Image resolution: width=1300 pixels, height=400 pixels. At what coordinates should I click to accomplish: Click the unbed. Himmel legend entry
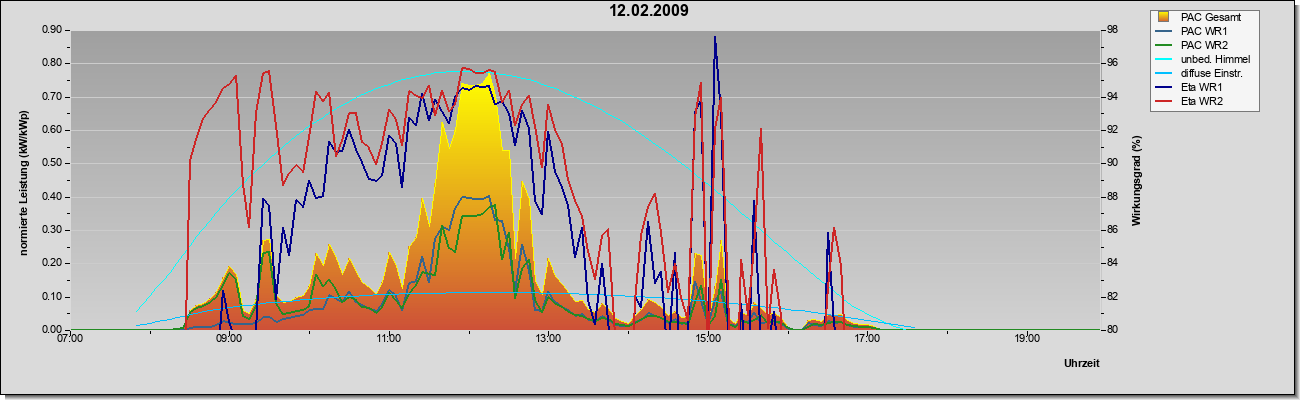[1215, 59]
